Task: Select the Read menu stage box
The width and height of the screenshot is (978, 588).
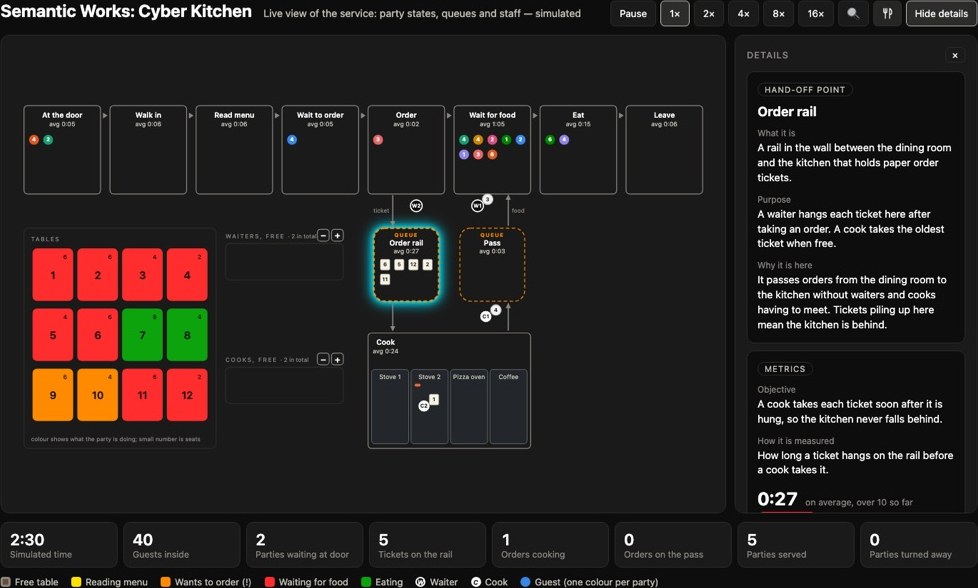Action: (235, 150)
